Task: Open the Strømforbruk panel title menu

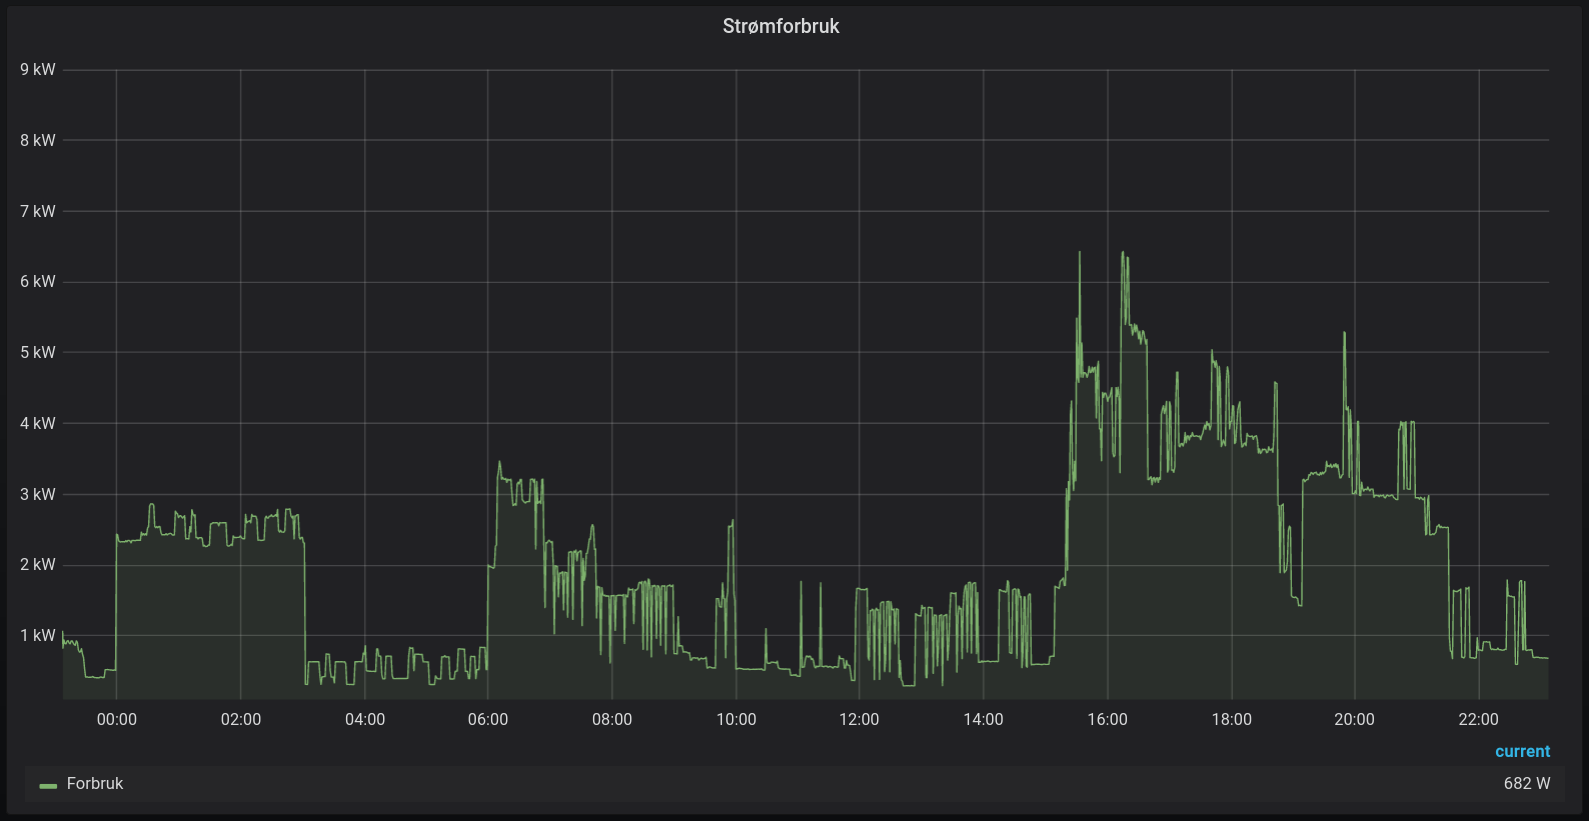Action: coord(780,26)
